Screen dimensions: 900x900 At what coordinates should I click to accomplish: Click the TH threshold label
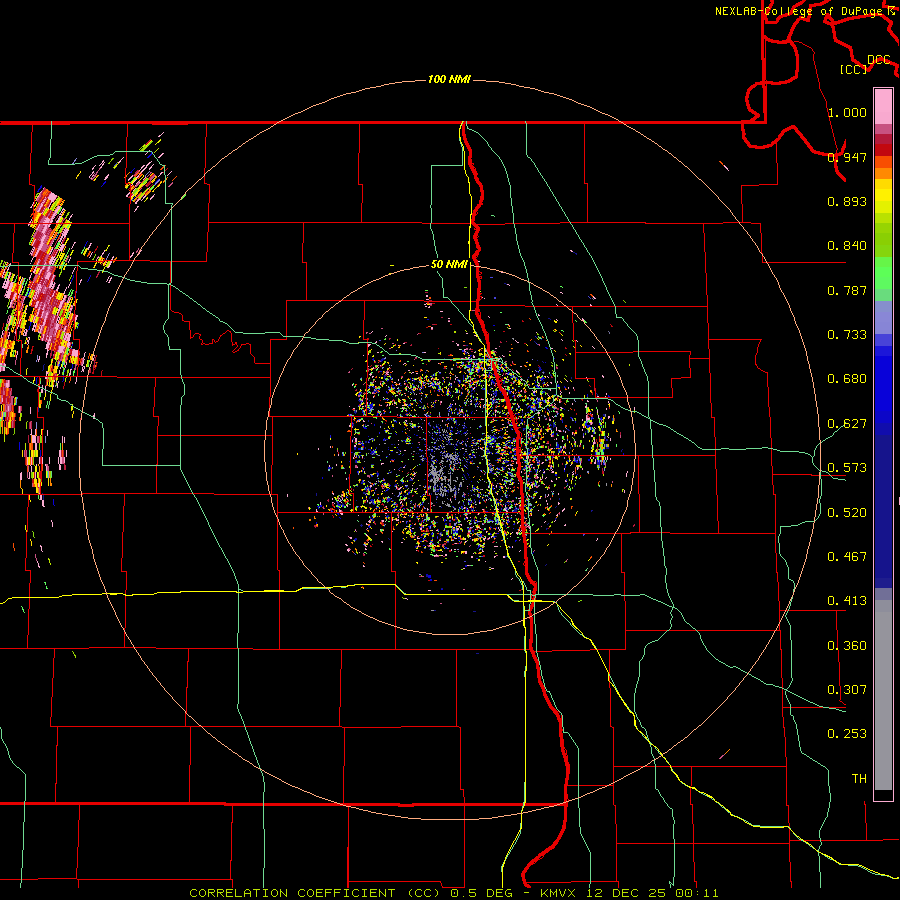pyautogui.click(x=859, y=779)
